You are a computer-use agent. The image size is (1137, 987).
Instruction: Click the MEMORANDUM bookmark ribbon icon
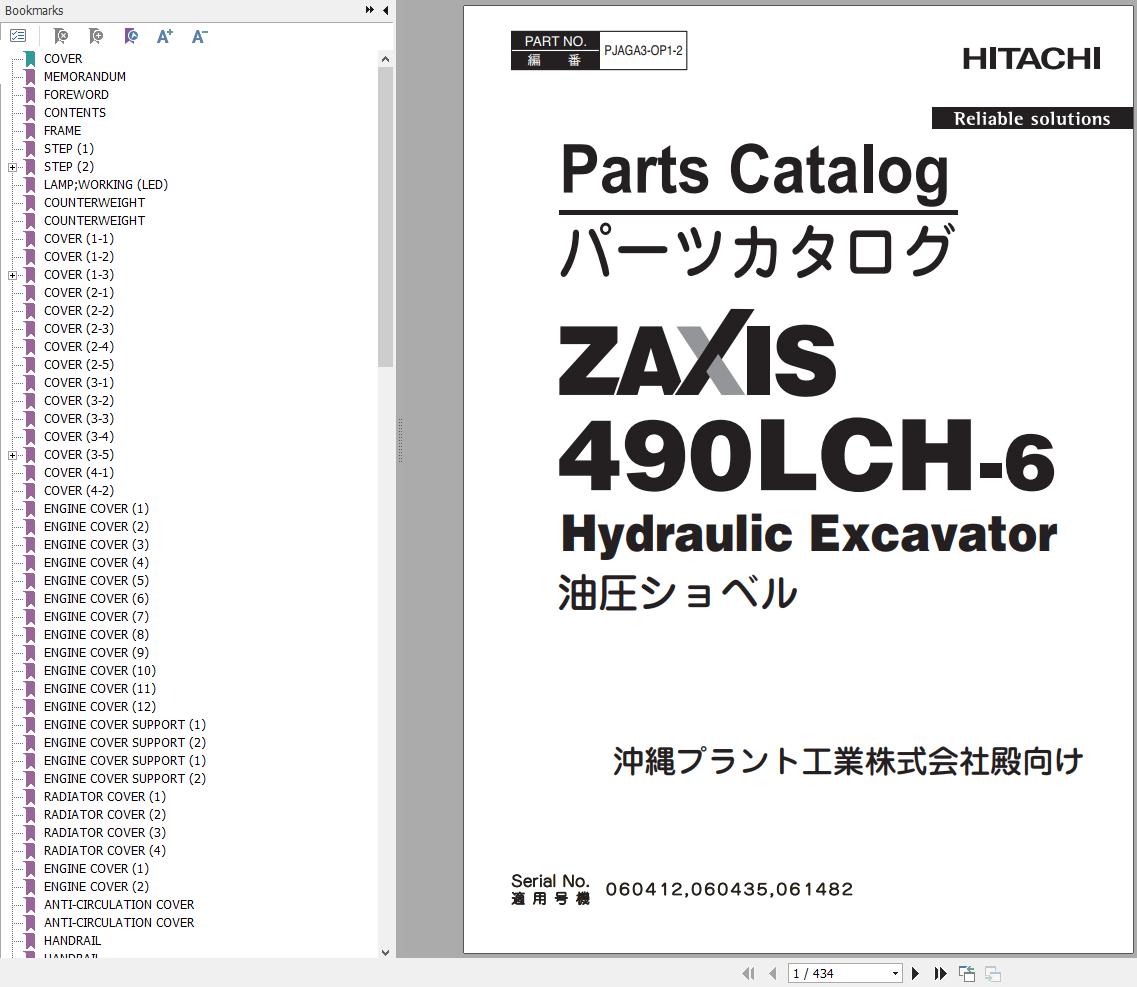pyautogui.click(x=30, y=77)
